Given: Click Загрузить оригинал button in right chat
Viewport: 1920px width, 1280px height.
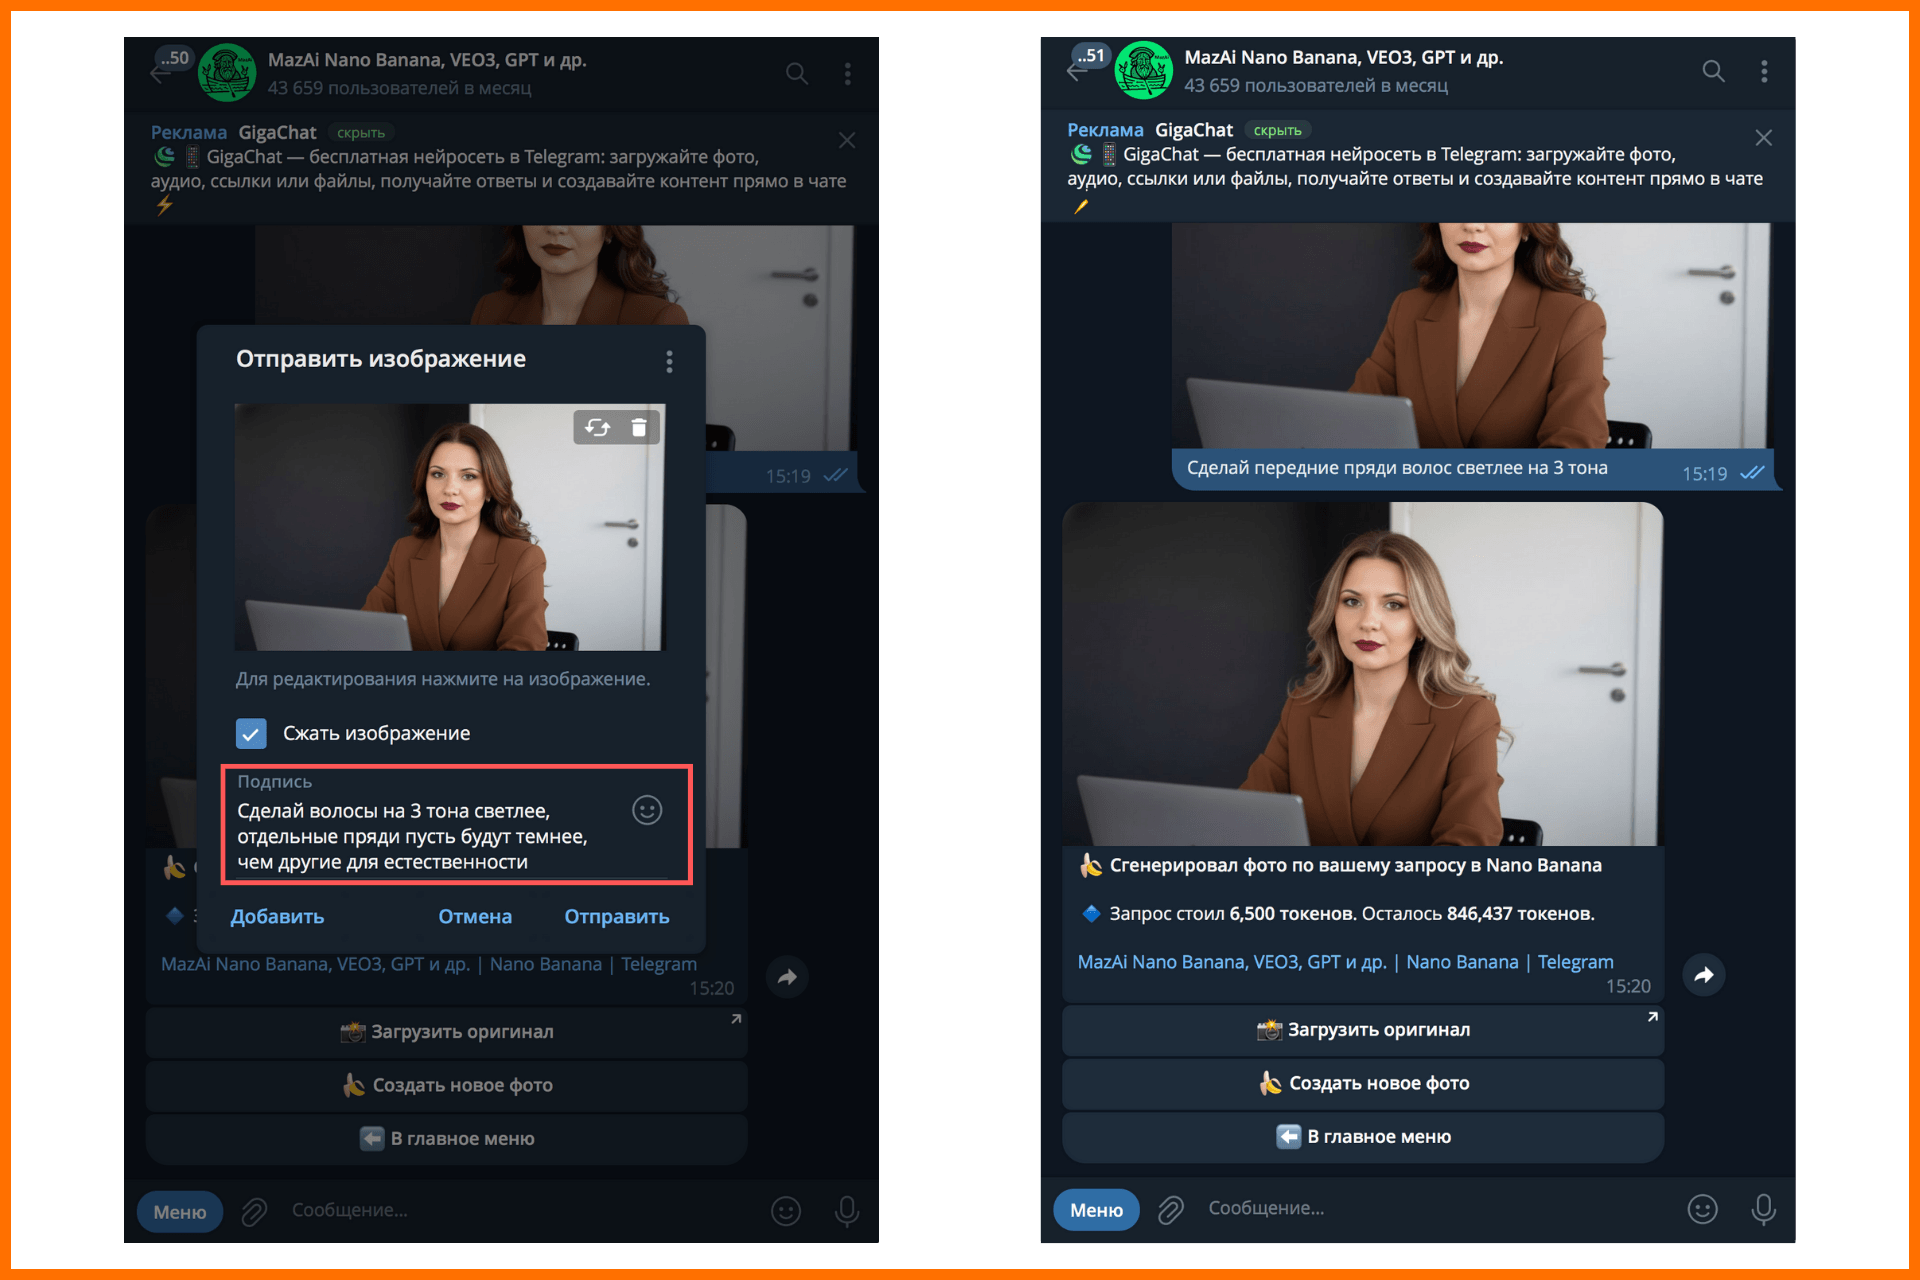Looking at the screenshot, I should pos(1363,1030).
